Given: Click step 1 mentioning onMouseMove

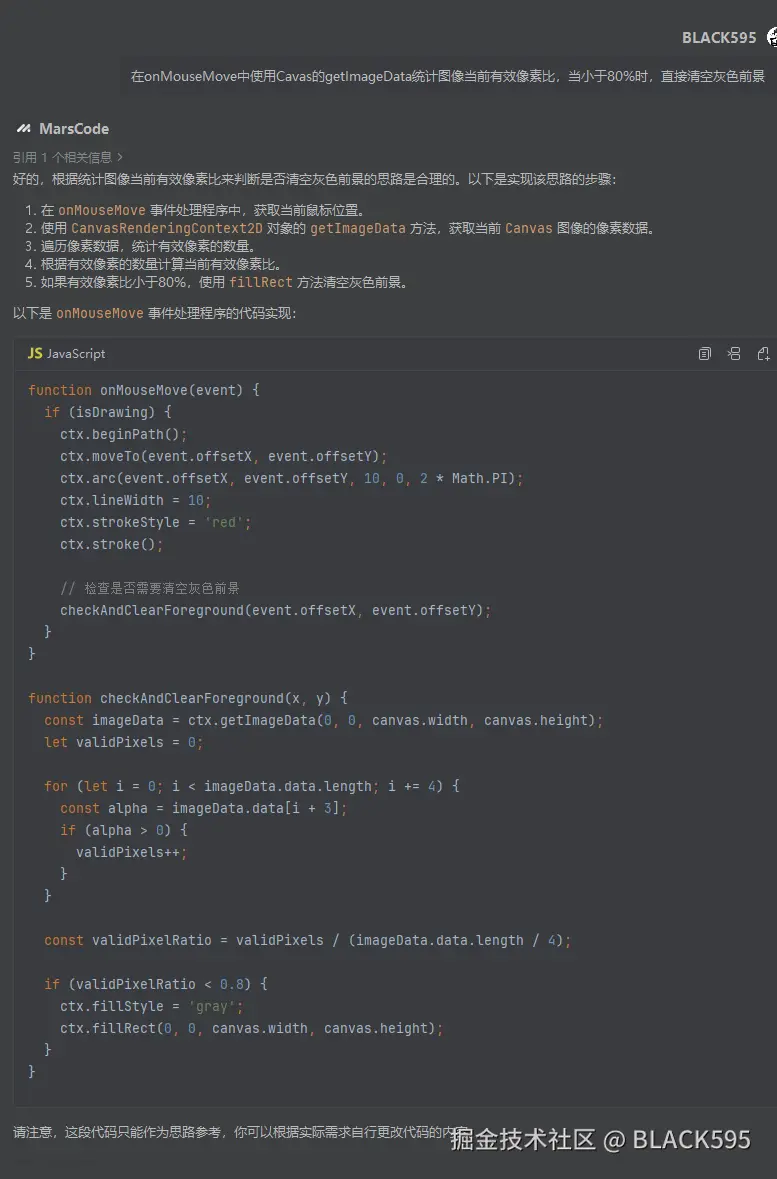Looking at the screenshot, I should pyautogui.click(x=203, y=210).
